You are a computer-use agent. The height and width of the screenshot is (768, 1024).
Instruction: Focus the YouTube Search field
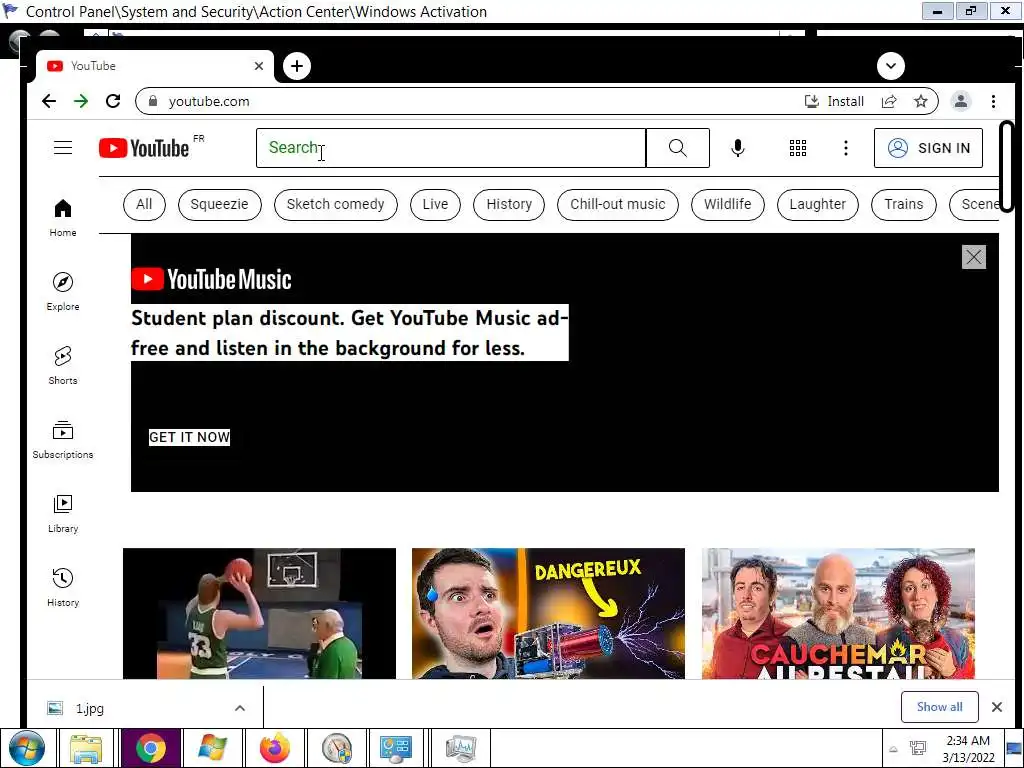451,148
